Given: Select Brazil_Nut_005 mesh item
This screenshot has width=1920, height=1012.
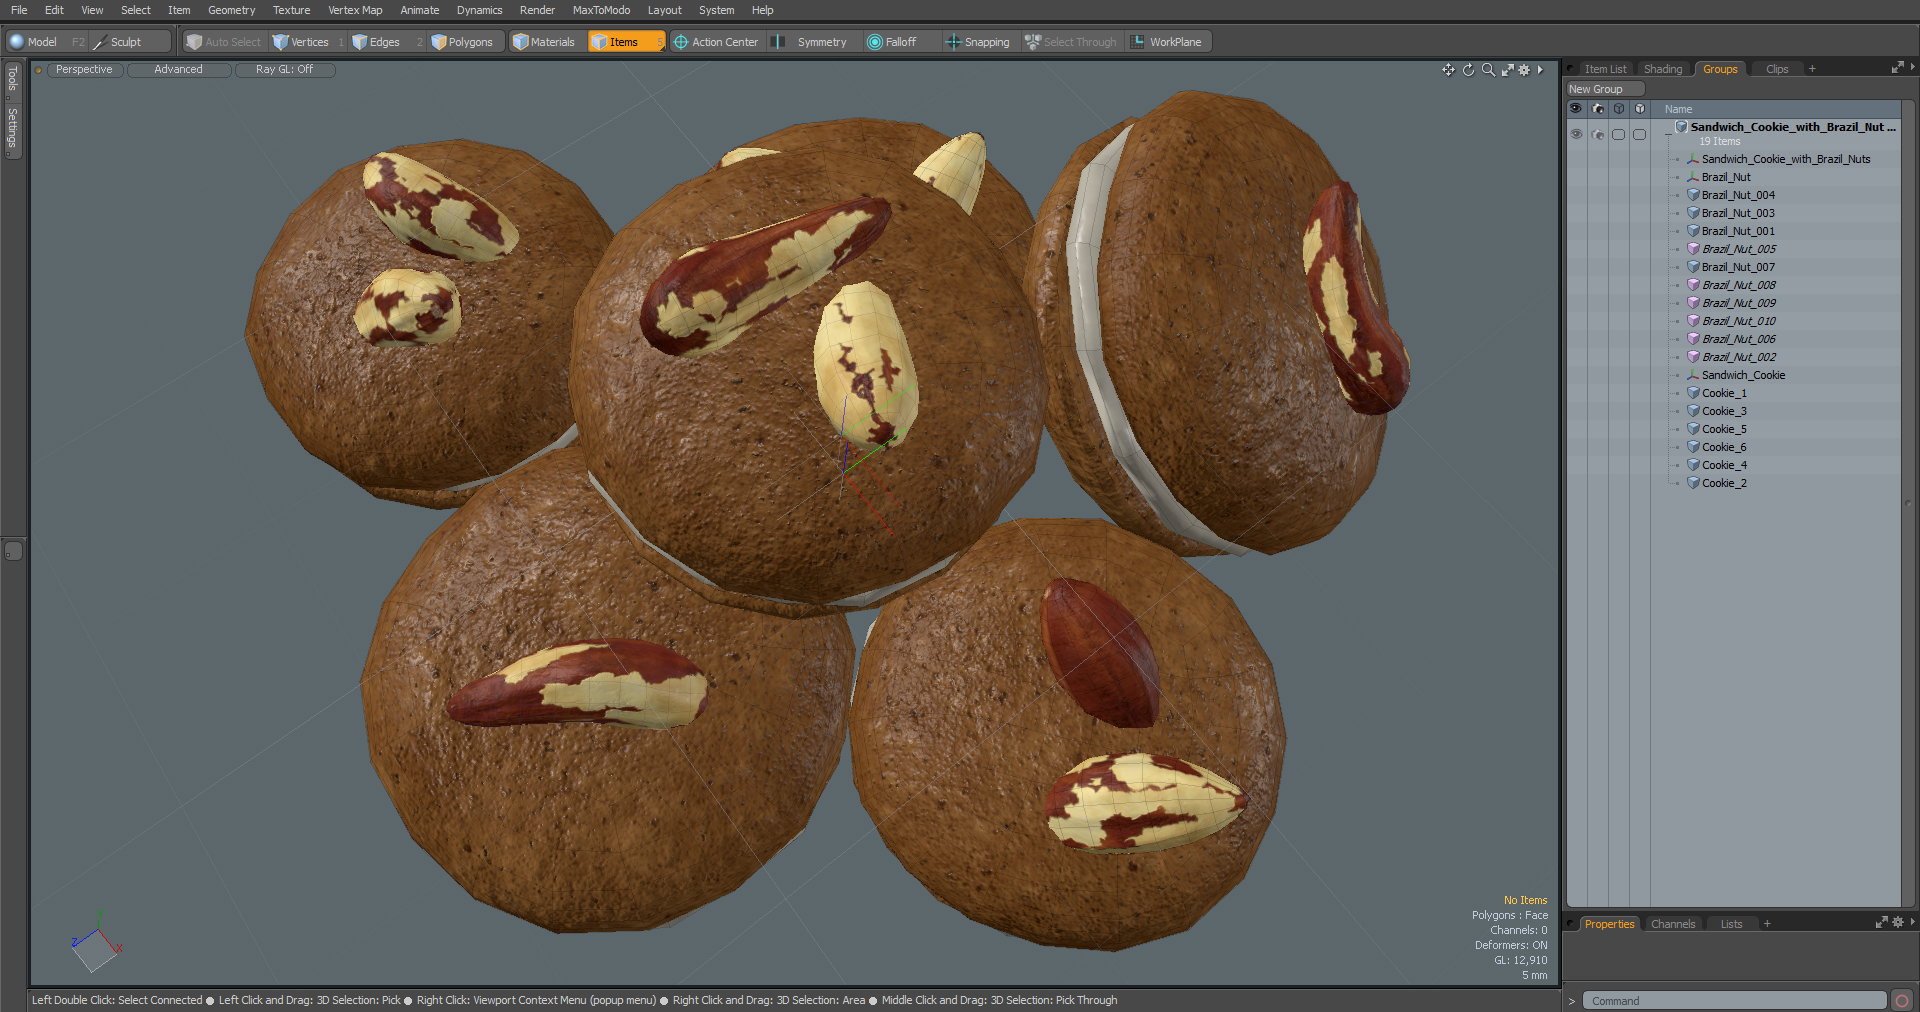Looking at the screenshot, I should pos(1739,249).
